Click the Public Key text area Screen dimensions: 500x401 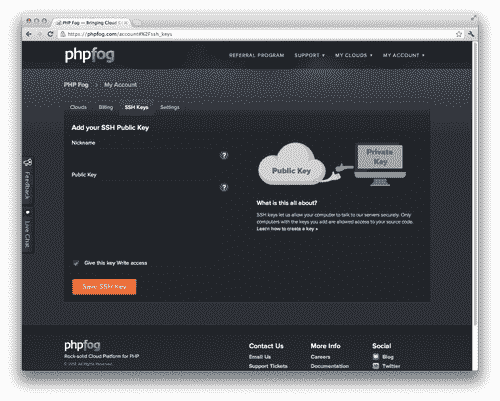[x=144, y=217]
